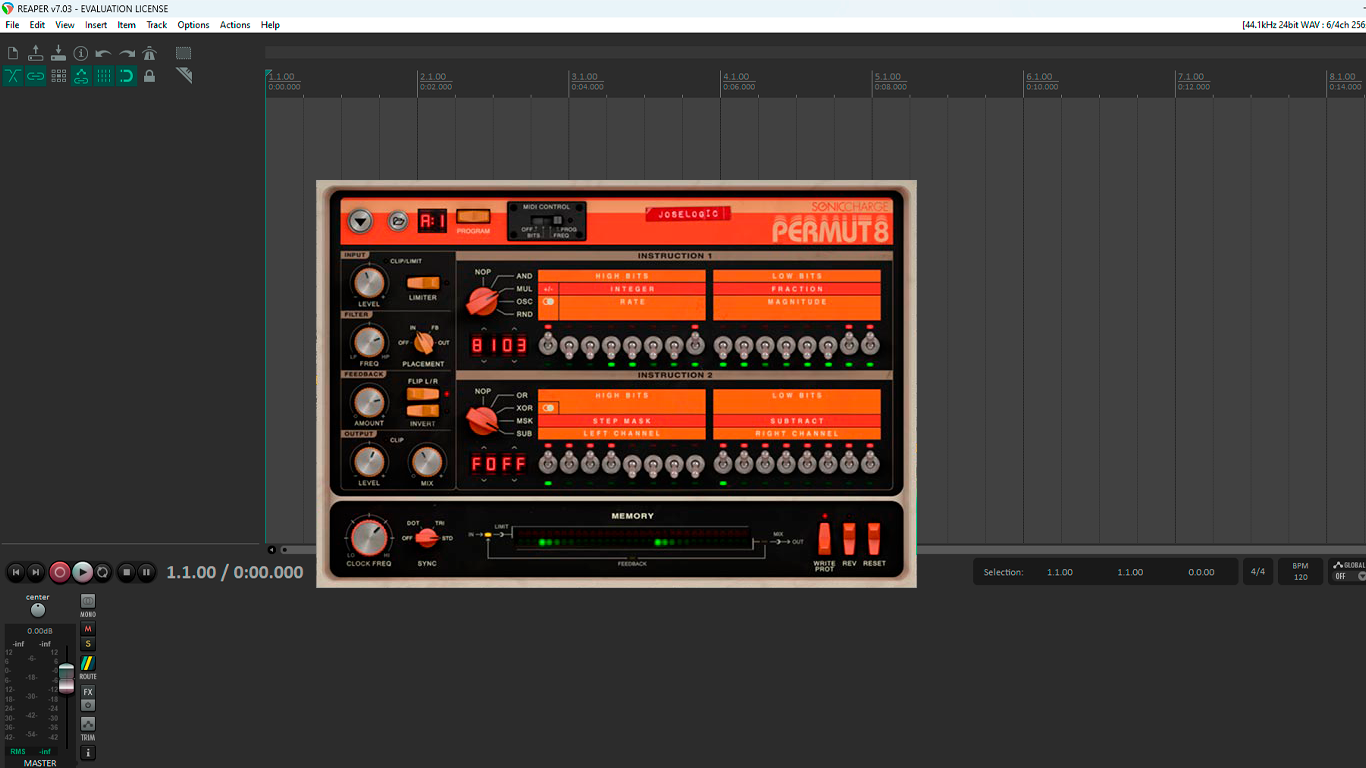
Task: Click the open project upload-arrow icon
Action: [36, 53]
